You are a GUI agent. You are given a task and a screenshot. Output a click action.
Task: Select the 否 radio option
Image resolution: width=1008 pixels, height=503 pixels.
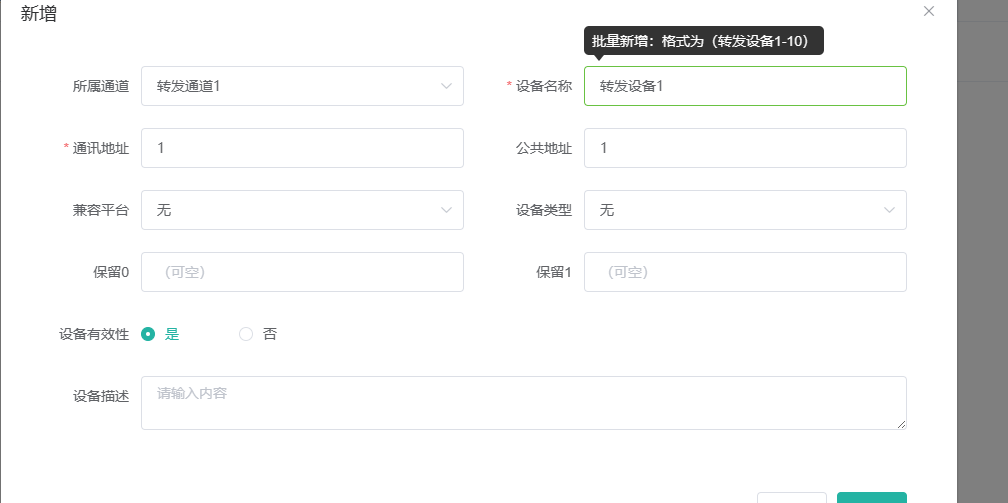(x=246, y=334)
